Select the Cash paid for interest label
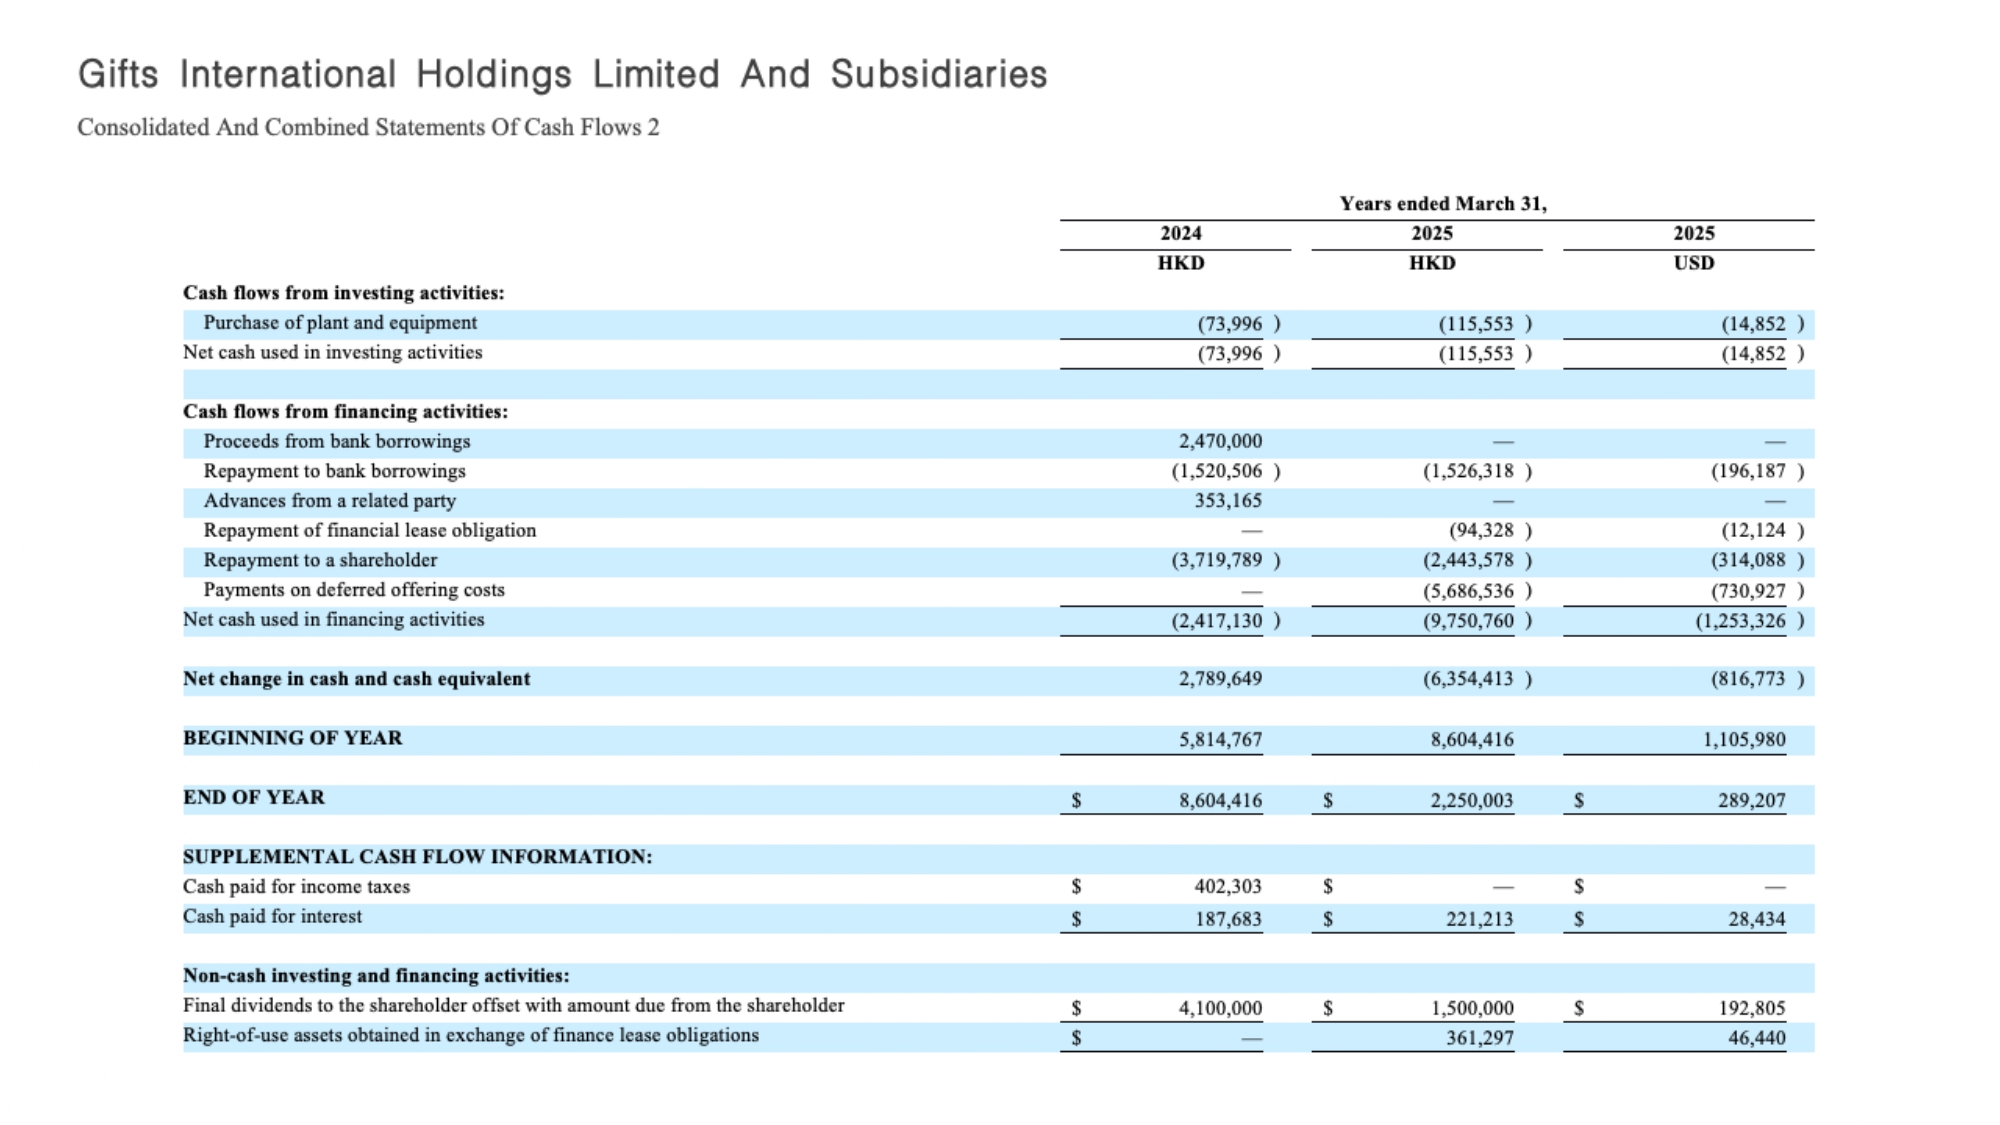Viewport: 2000px width, 1125px height. [273, 917]
